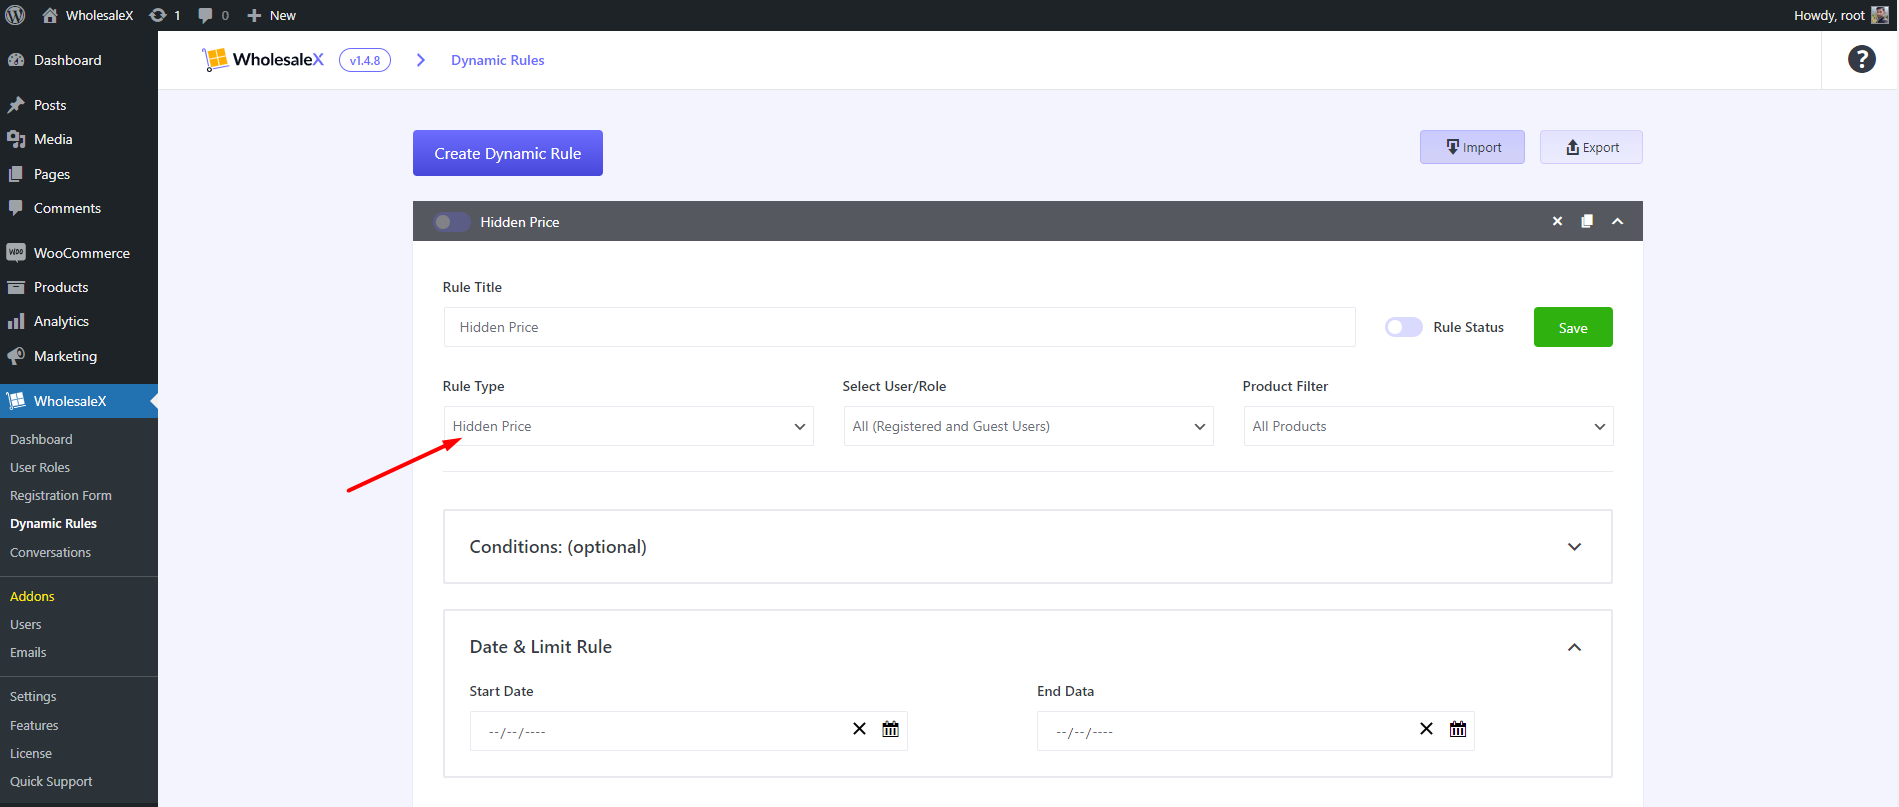The height and width of the screenshot is (807, 1899).
Task: Duplicate the Hidden Price rule
Action: tap(1587, 221)
